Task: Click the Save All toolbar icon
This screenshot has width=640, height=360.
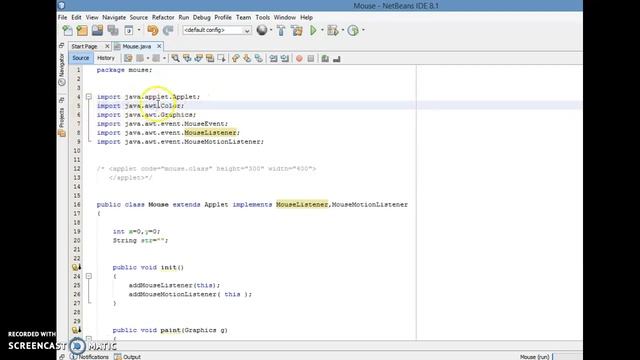Action: point(113,30)
